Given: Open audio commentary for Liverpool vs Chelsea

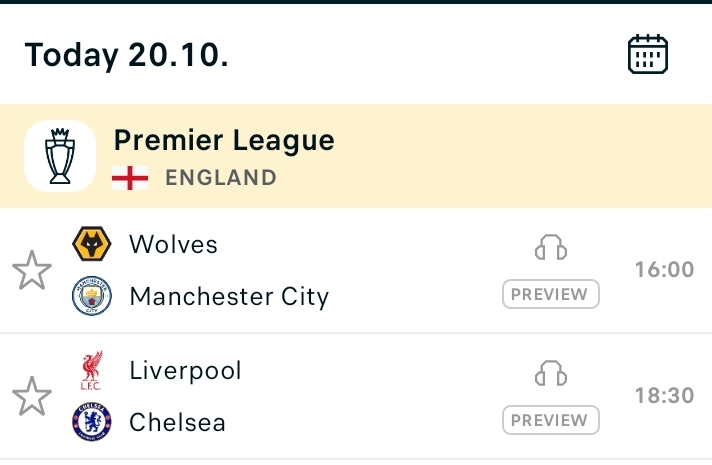Looking at the screenshot, I should (551, 373).
